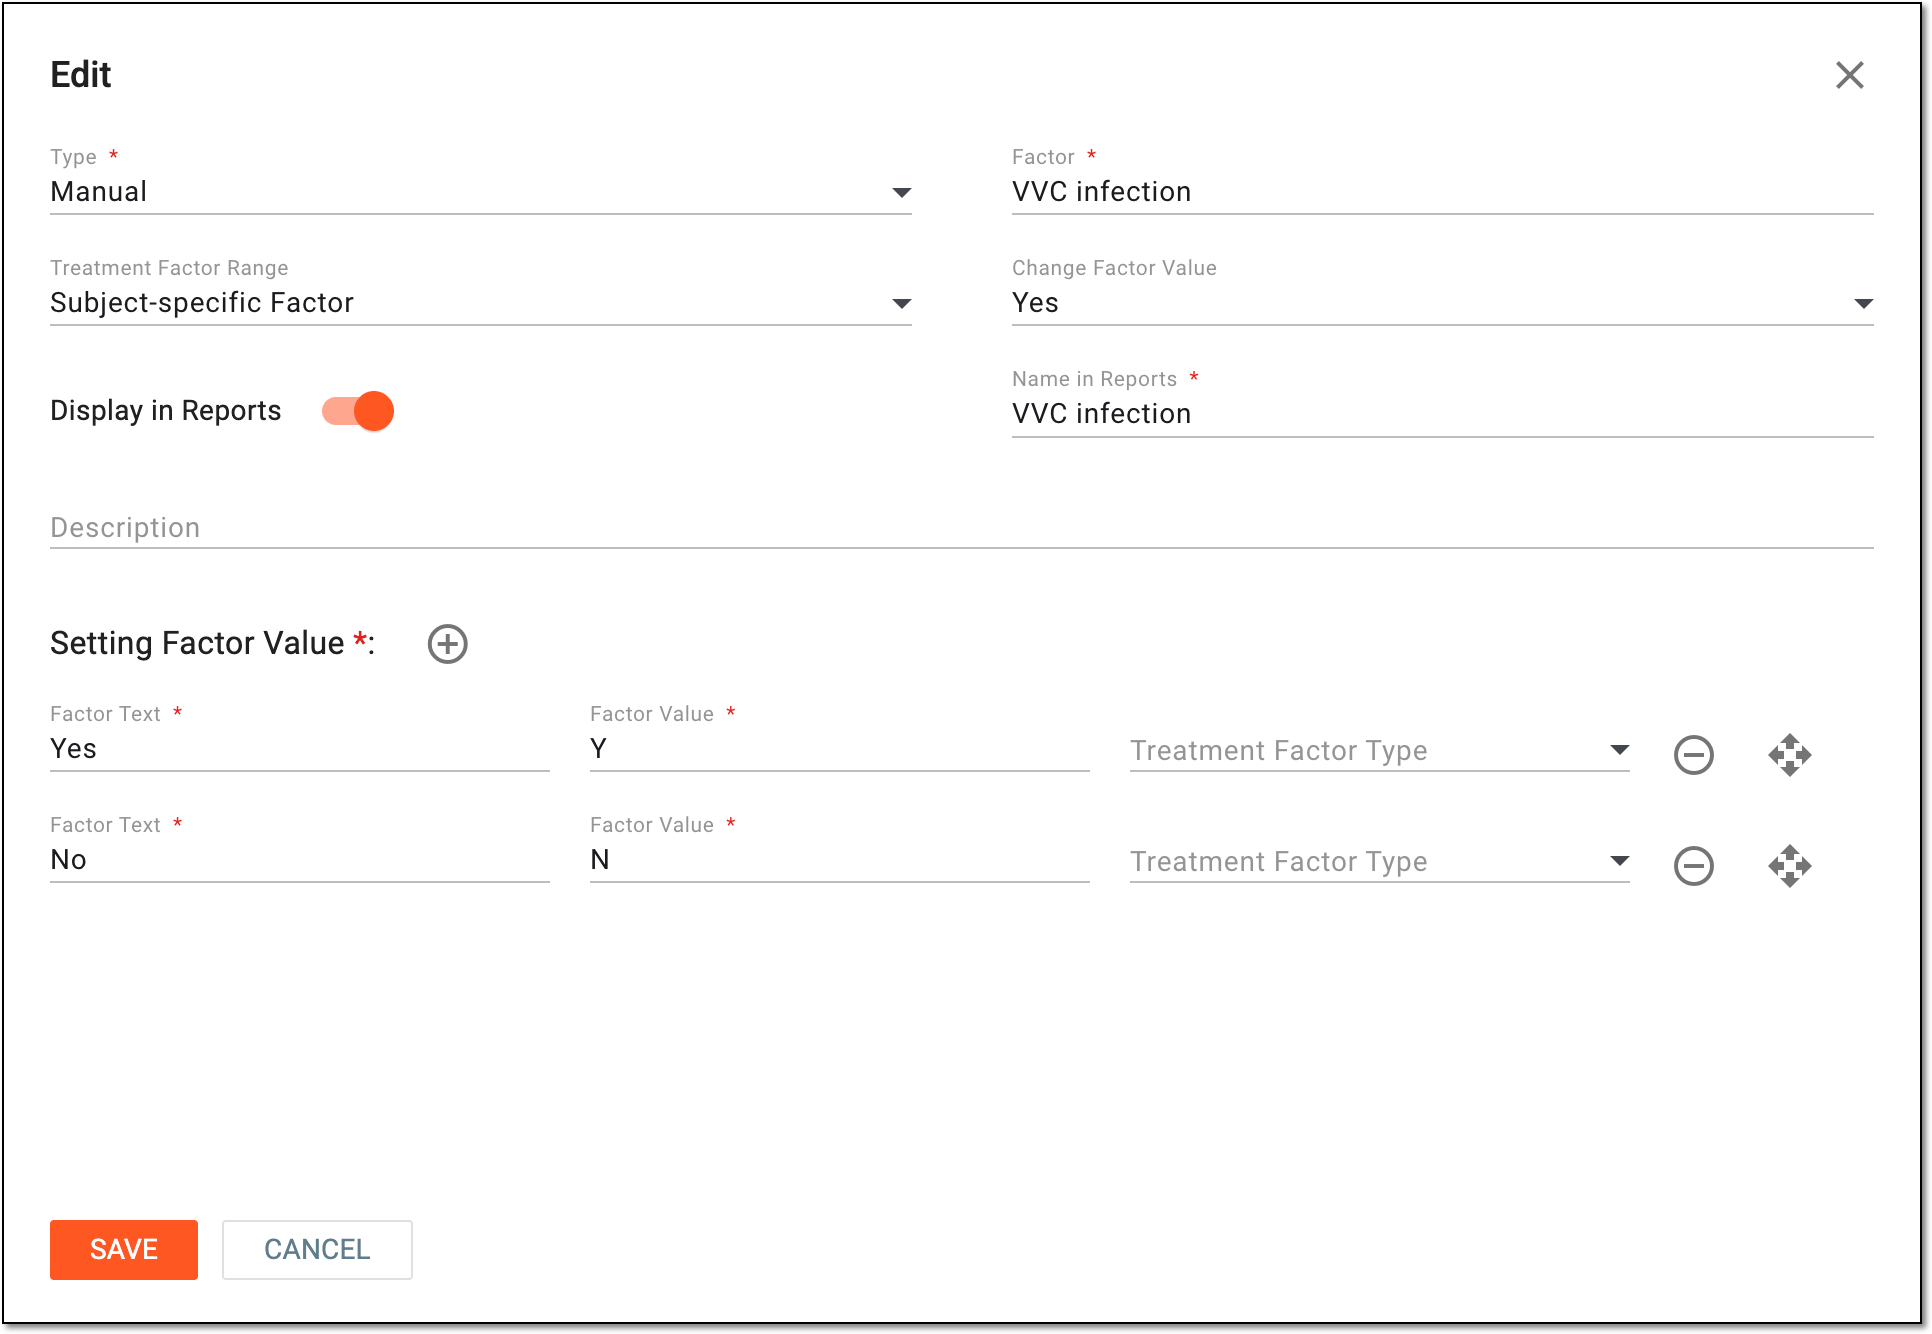The height and width of the screenshot is (1334, 1932).
Task: Click the SAVE button
Action: (x=124, y=1249)
